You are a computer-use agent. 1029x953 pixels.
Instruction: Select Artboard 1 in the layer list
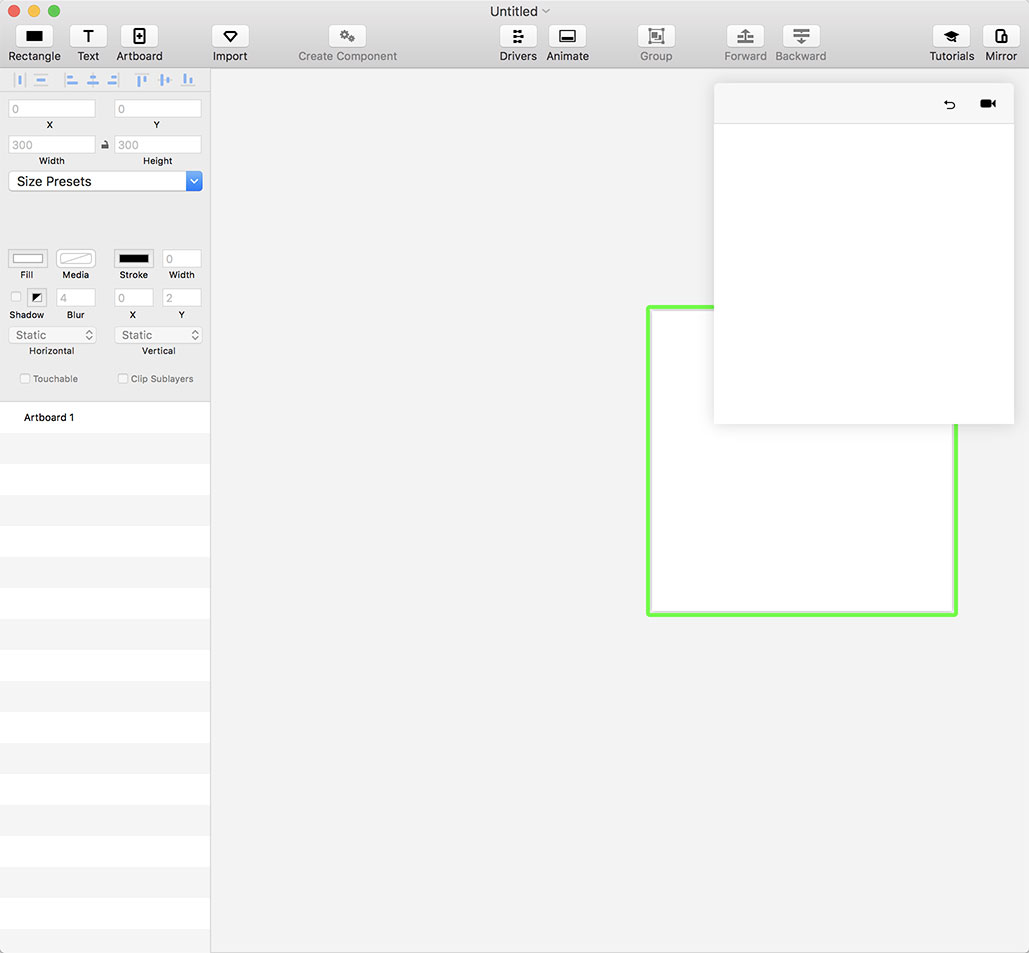(50, 417)
